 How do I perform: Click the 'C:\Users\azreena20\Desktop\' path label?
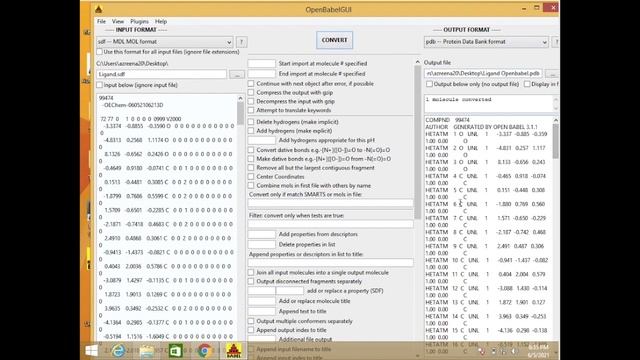click(x=132, y=64)
